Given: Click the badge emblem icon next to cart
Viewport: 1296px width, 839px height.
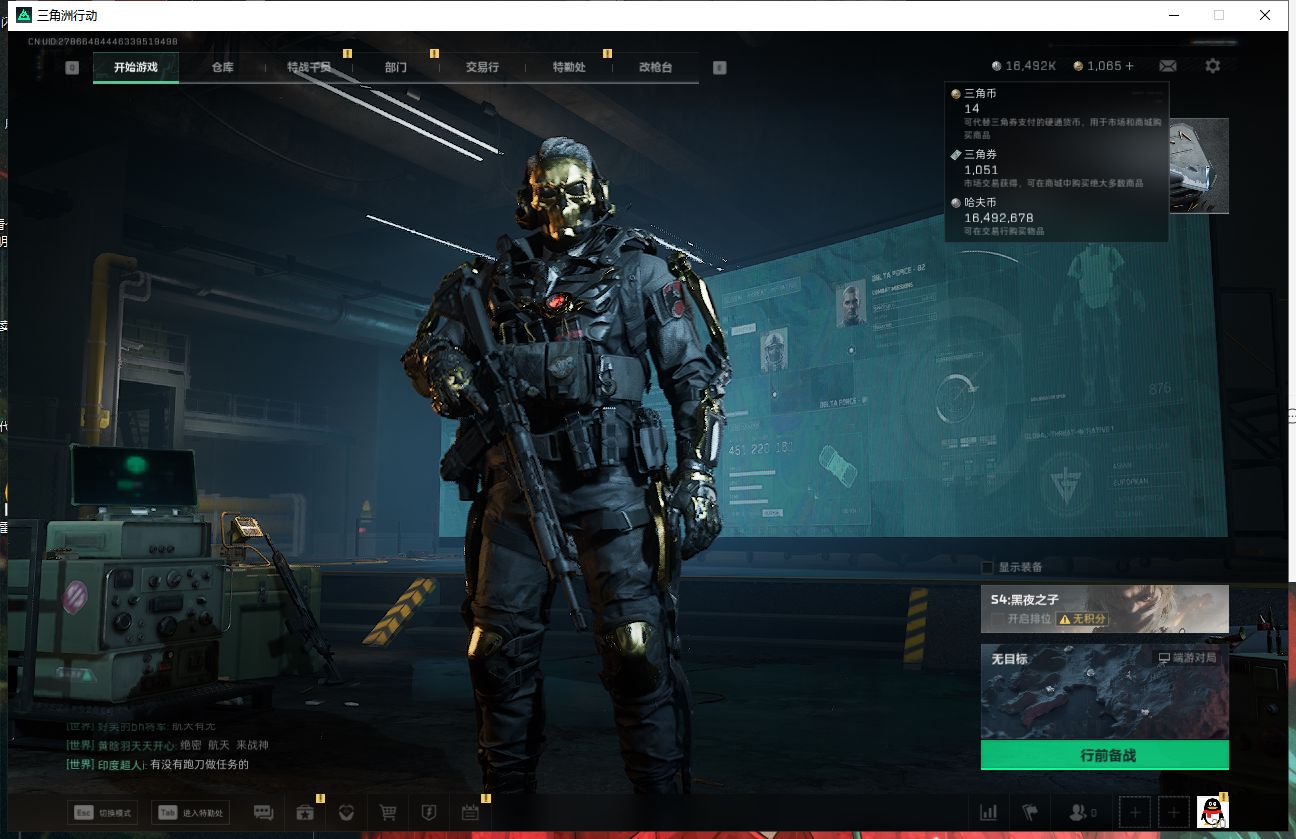Looking at the screenshot, I should point(346,812).
